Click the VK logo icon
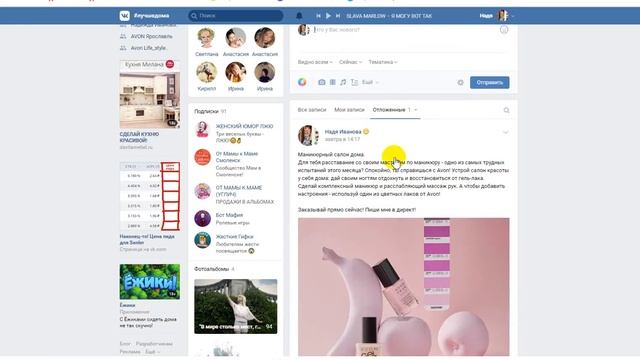This screenshot has width=640, height=360. [124, 16]
